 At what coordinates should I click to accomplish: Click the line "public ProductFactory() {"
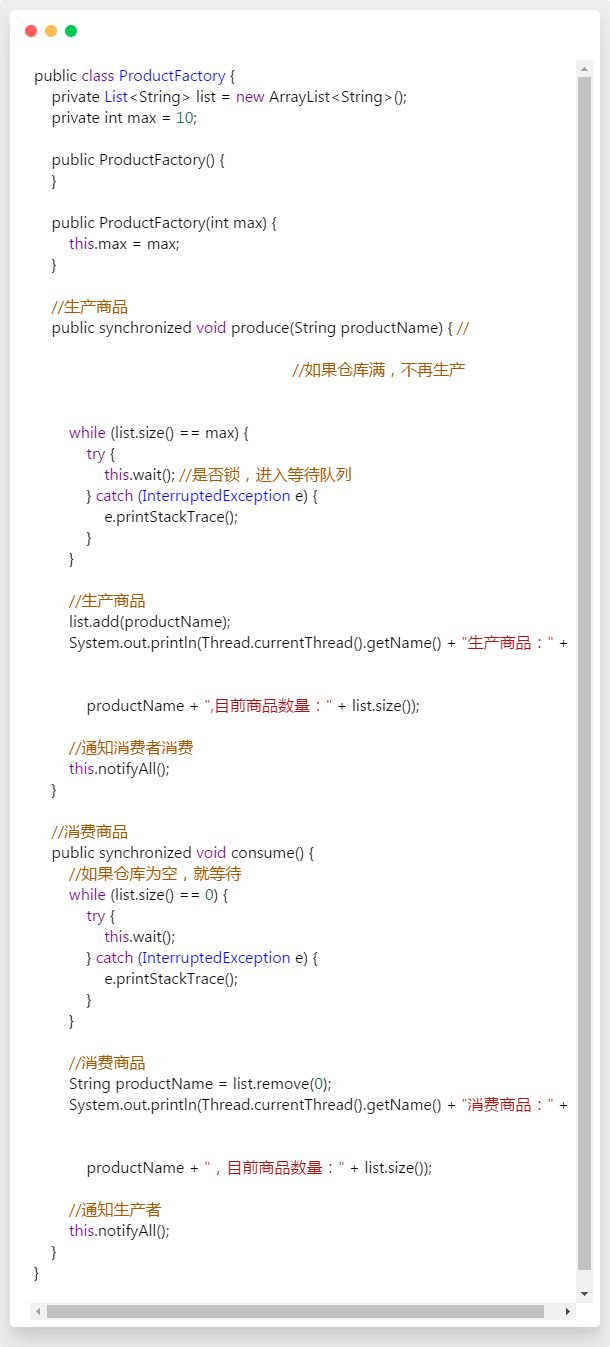pos(138,160)
